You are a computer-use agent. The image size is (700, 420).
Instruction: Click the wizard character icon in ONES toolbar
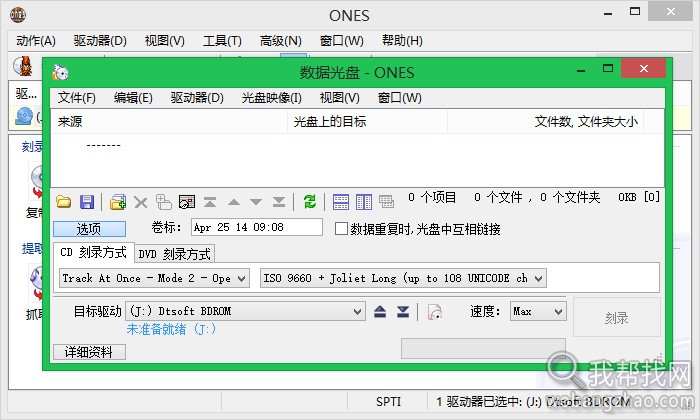click(x=23, y=66)
